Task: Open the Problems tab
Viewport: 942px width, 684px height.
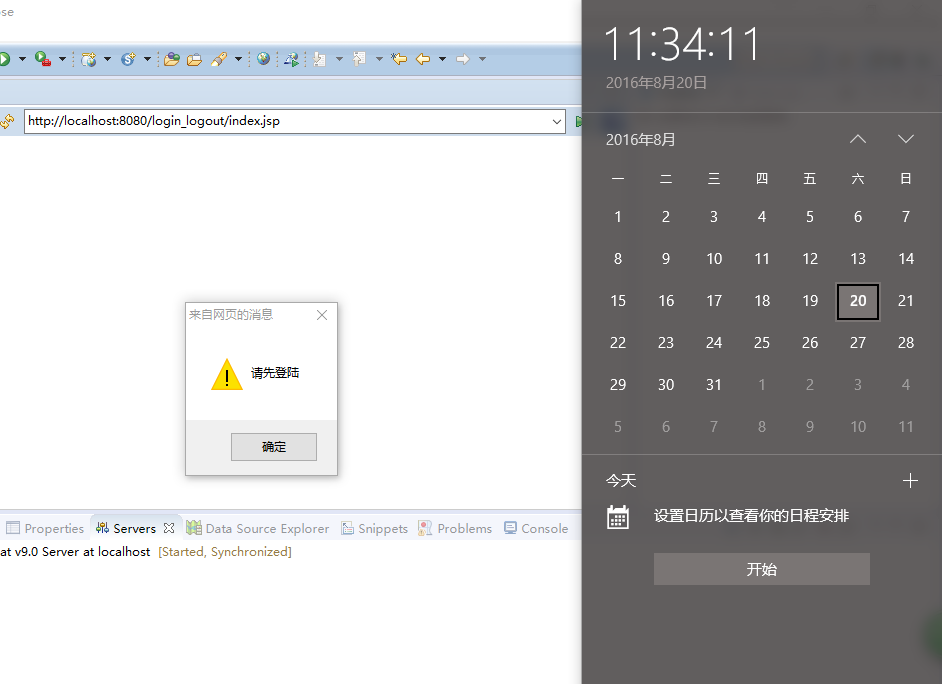Action: (x=455, y=528)
